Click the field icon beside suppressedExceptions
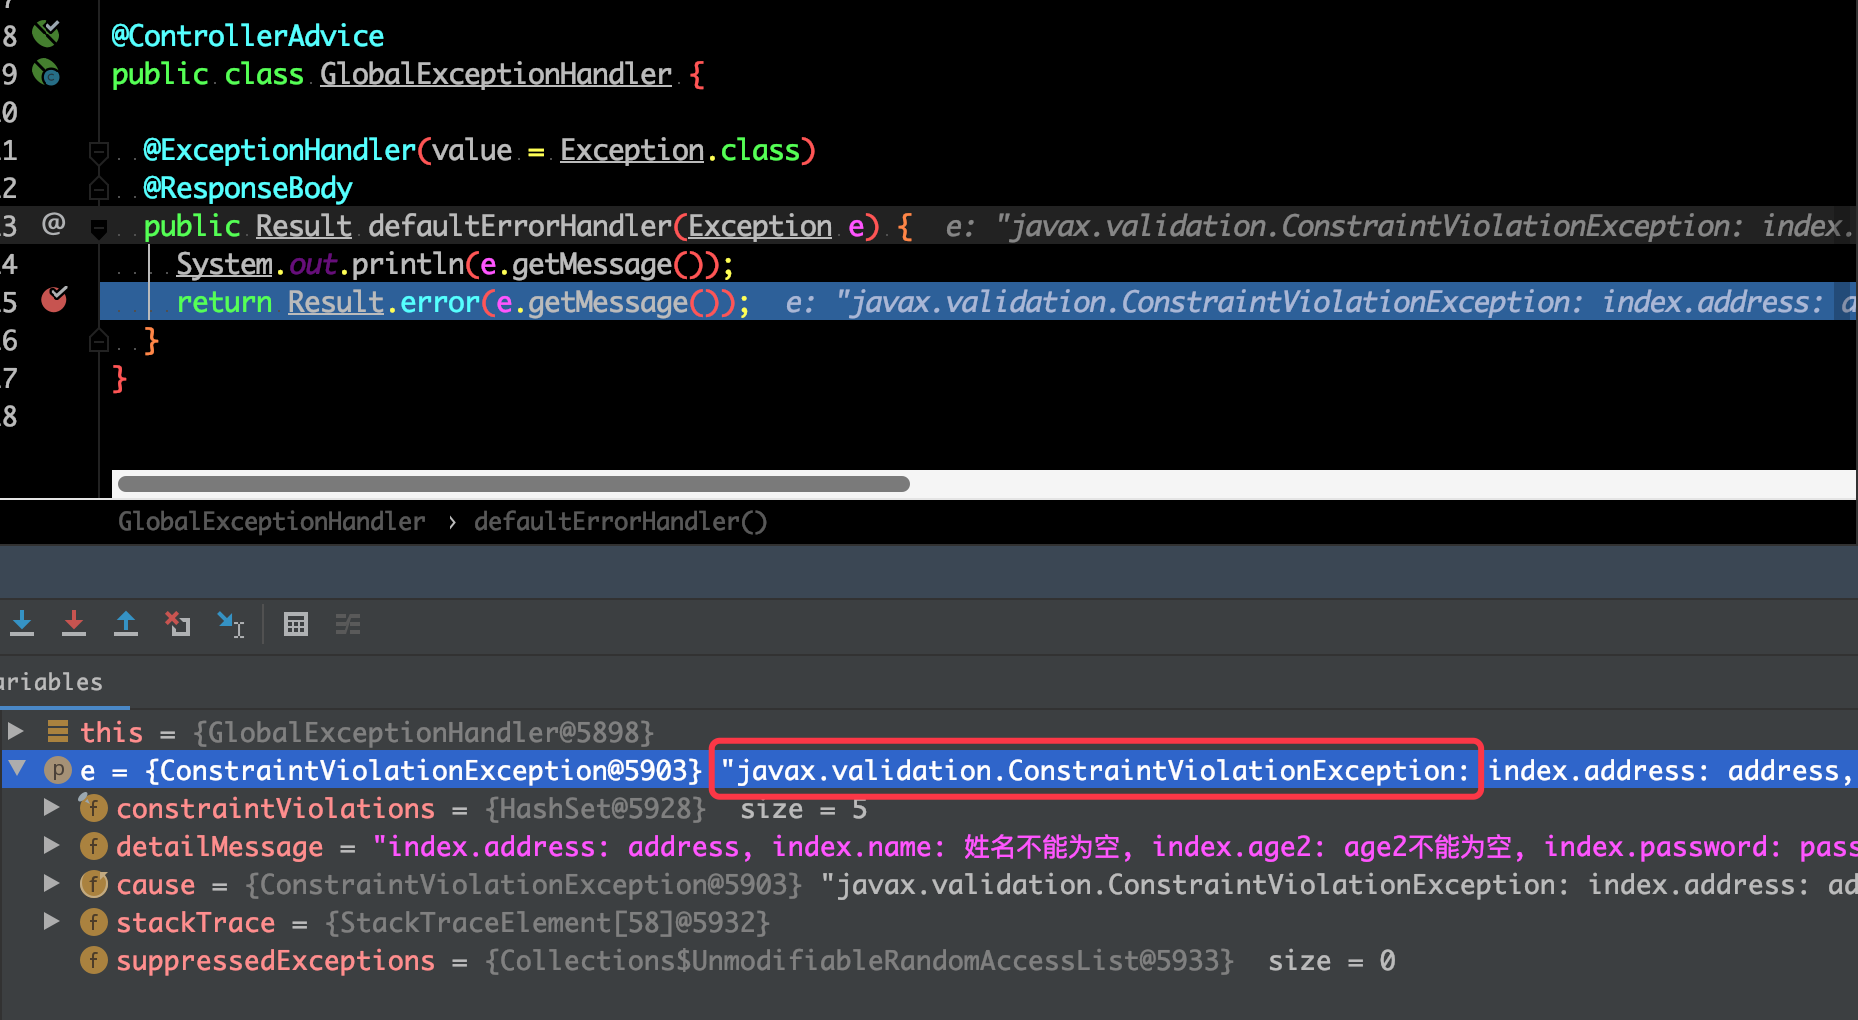This screenshot has width=1858, height=1020. 93,960
